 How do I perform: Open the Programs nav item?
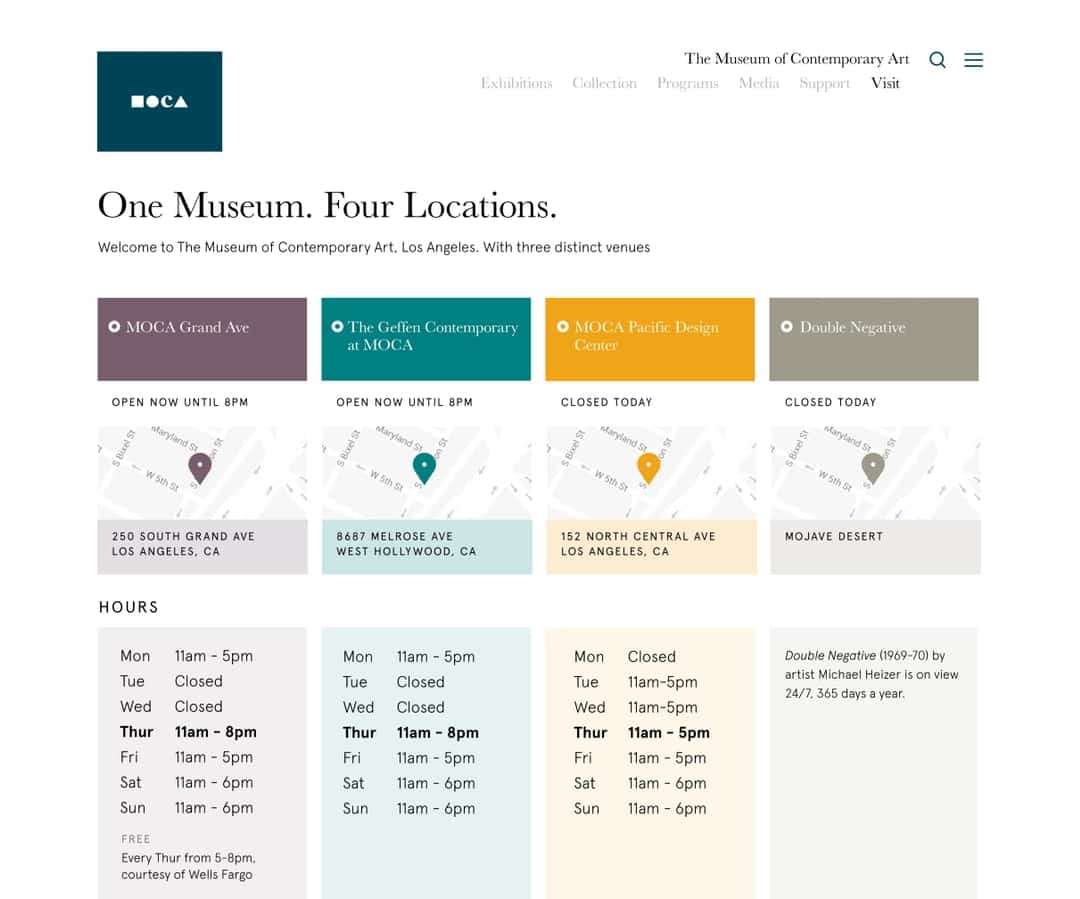(x=687, y=83)
